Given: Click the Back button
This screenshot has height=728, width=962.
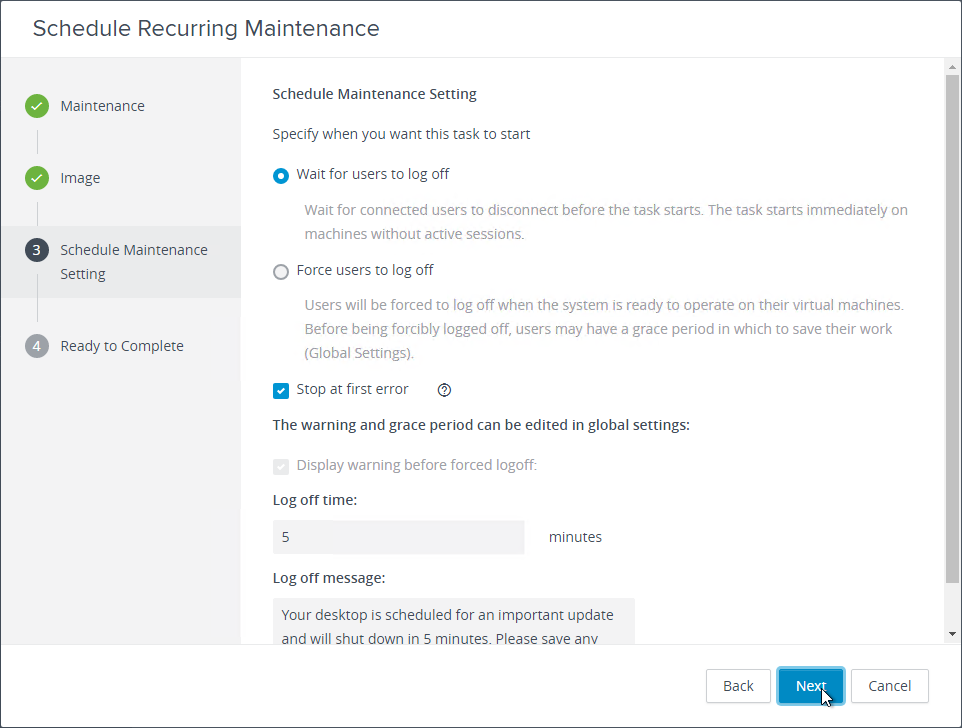Looking at the screenshot, I should pyautogui.click(x=738, y=686).
